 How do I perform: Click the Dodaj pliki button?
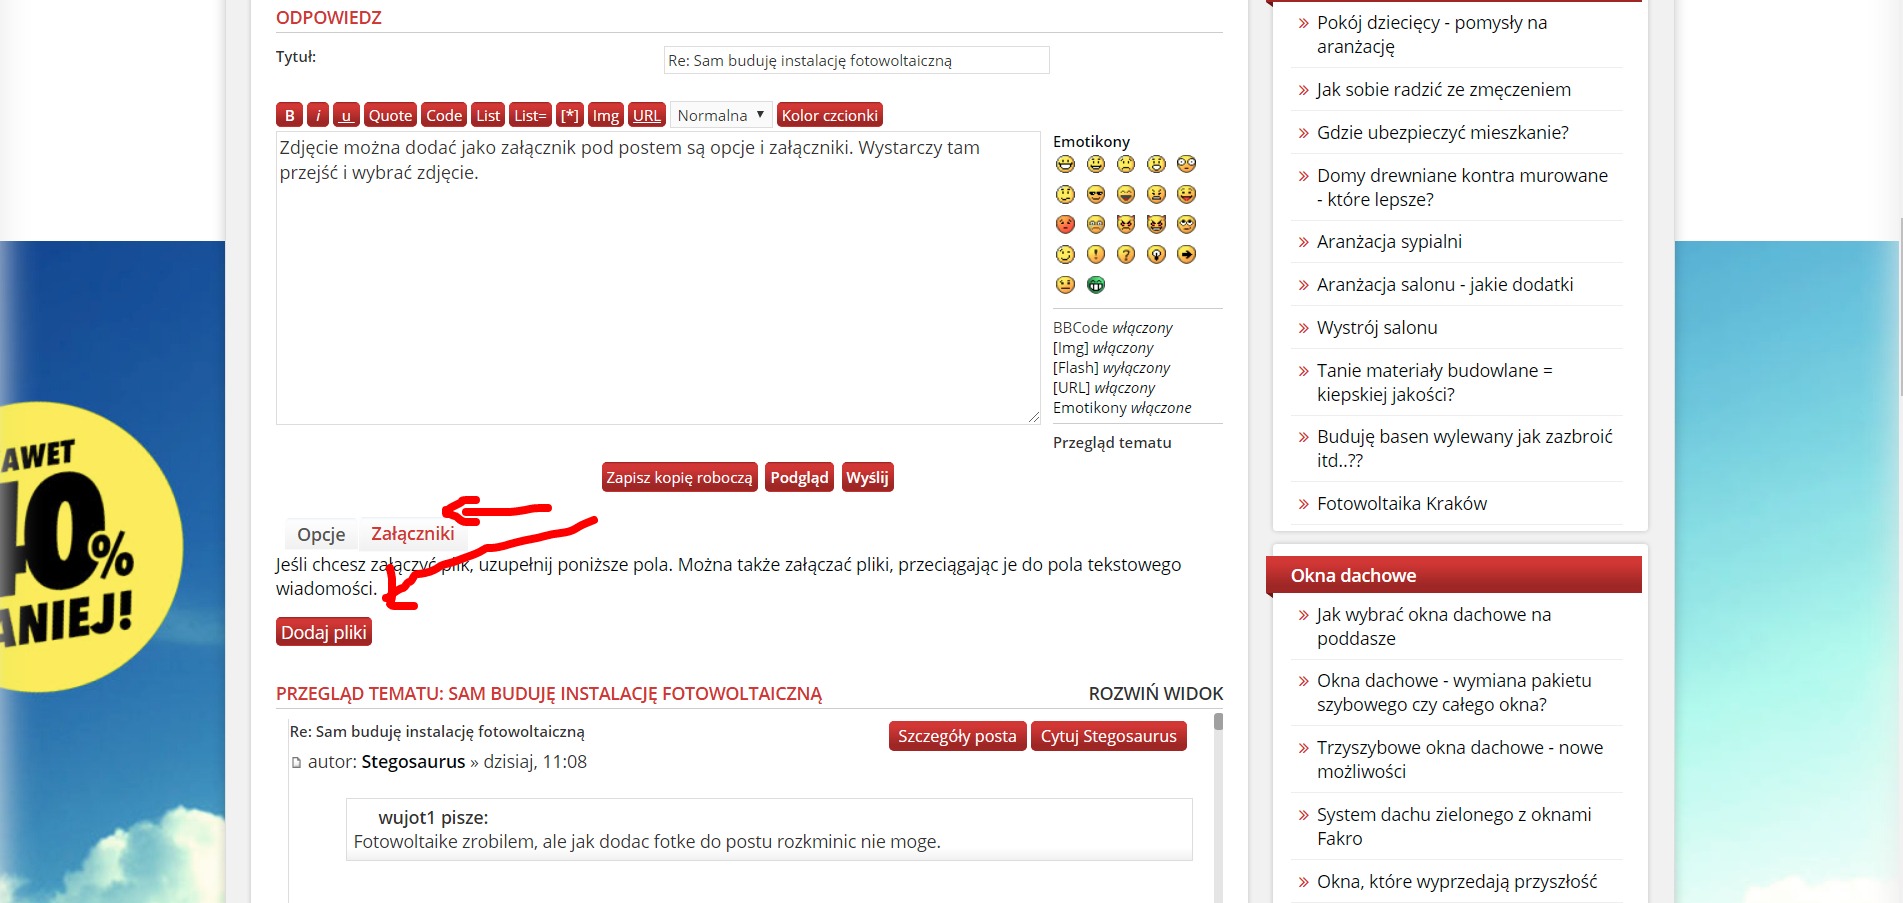[324, 632]
